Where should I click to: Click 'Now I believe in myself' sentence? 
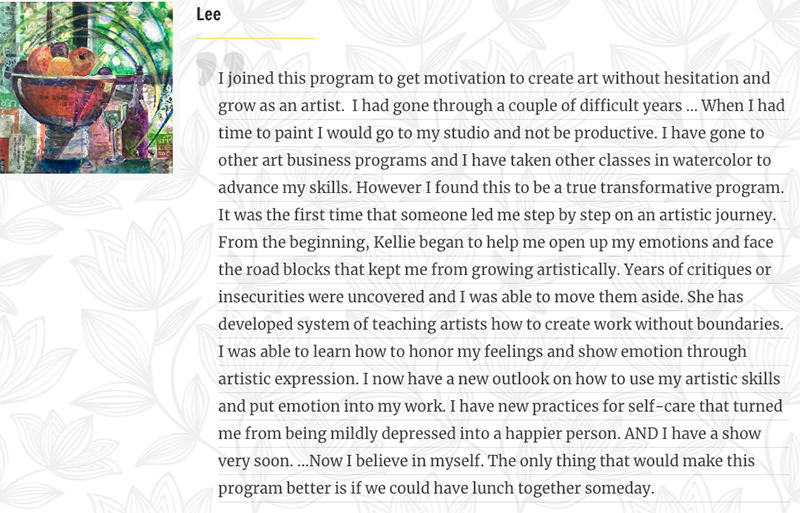[x=396, y=460]
